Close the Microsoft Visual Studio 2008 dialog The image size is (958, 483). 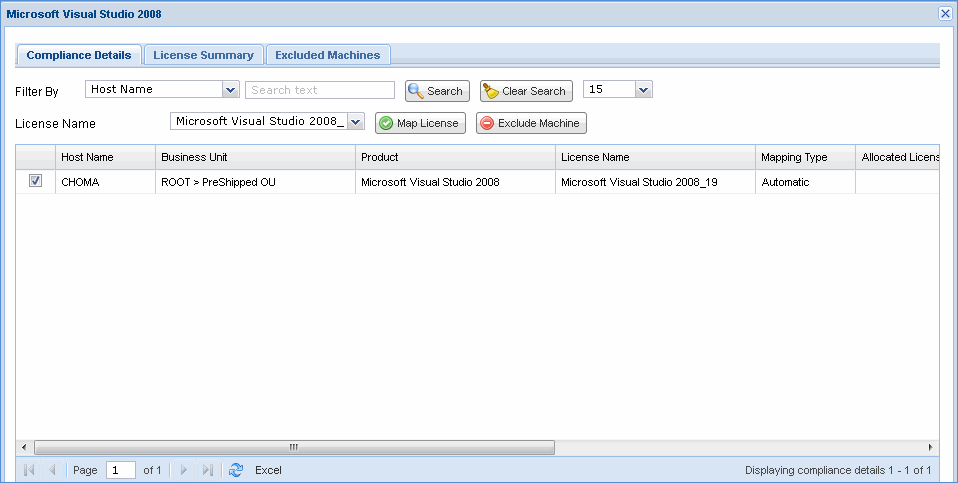(945, 14)
